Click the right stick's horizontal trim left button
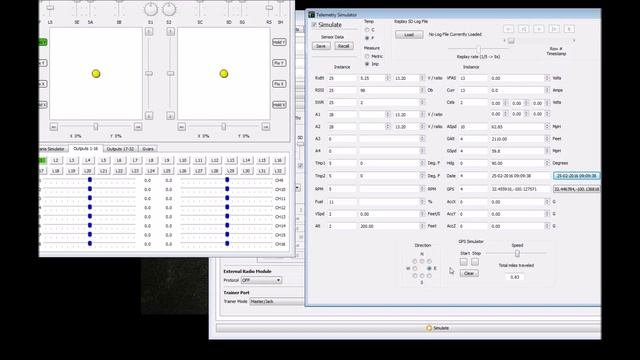This screenshot has height=360, width=640. click(182, 127)
